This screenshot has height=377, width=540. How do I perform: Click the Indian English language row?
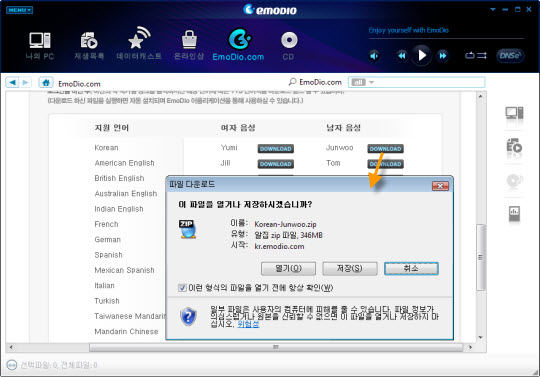click(x=119, y=209)
